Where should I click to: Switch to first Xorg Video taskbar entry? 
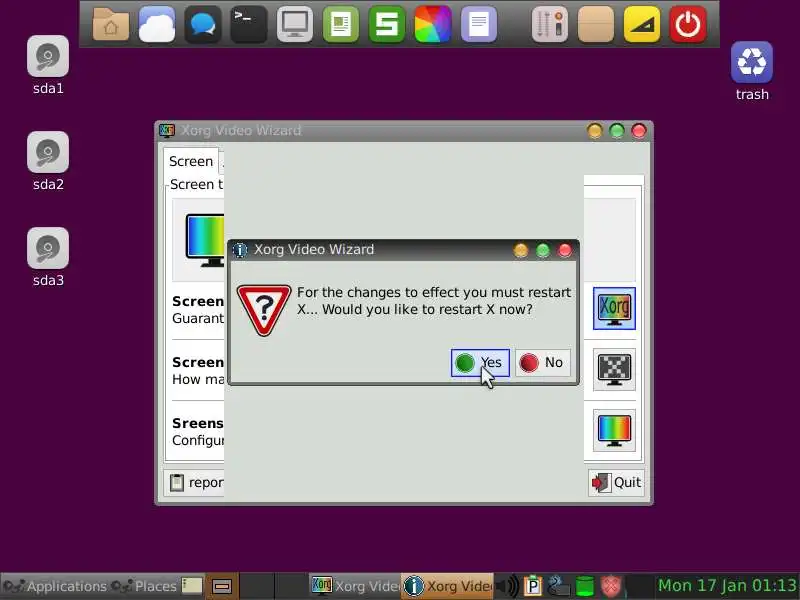tap(355, 586)
